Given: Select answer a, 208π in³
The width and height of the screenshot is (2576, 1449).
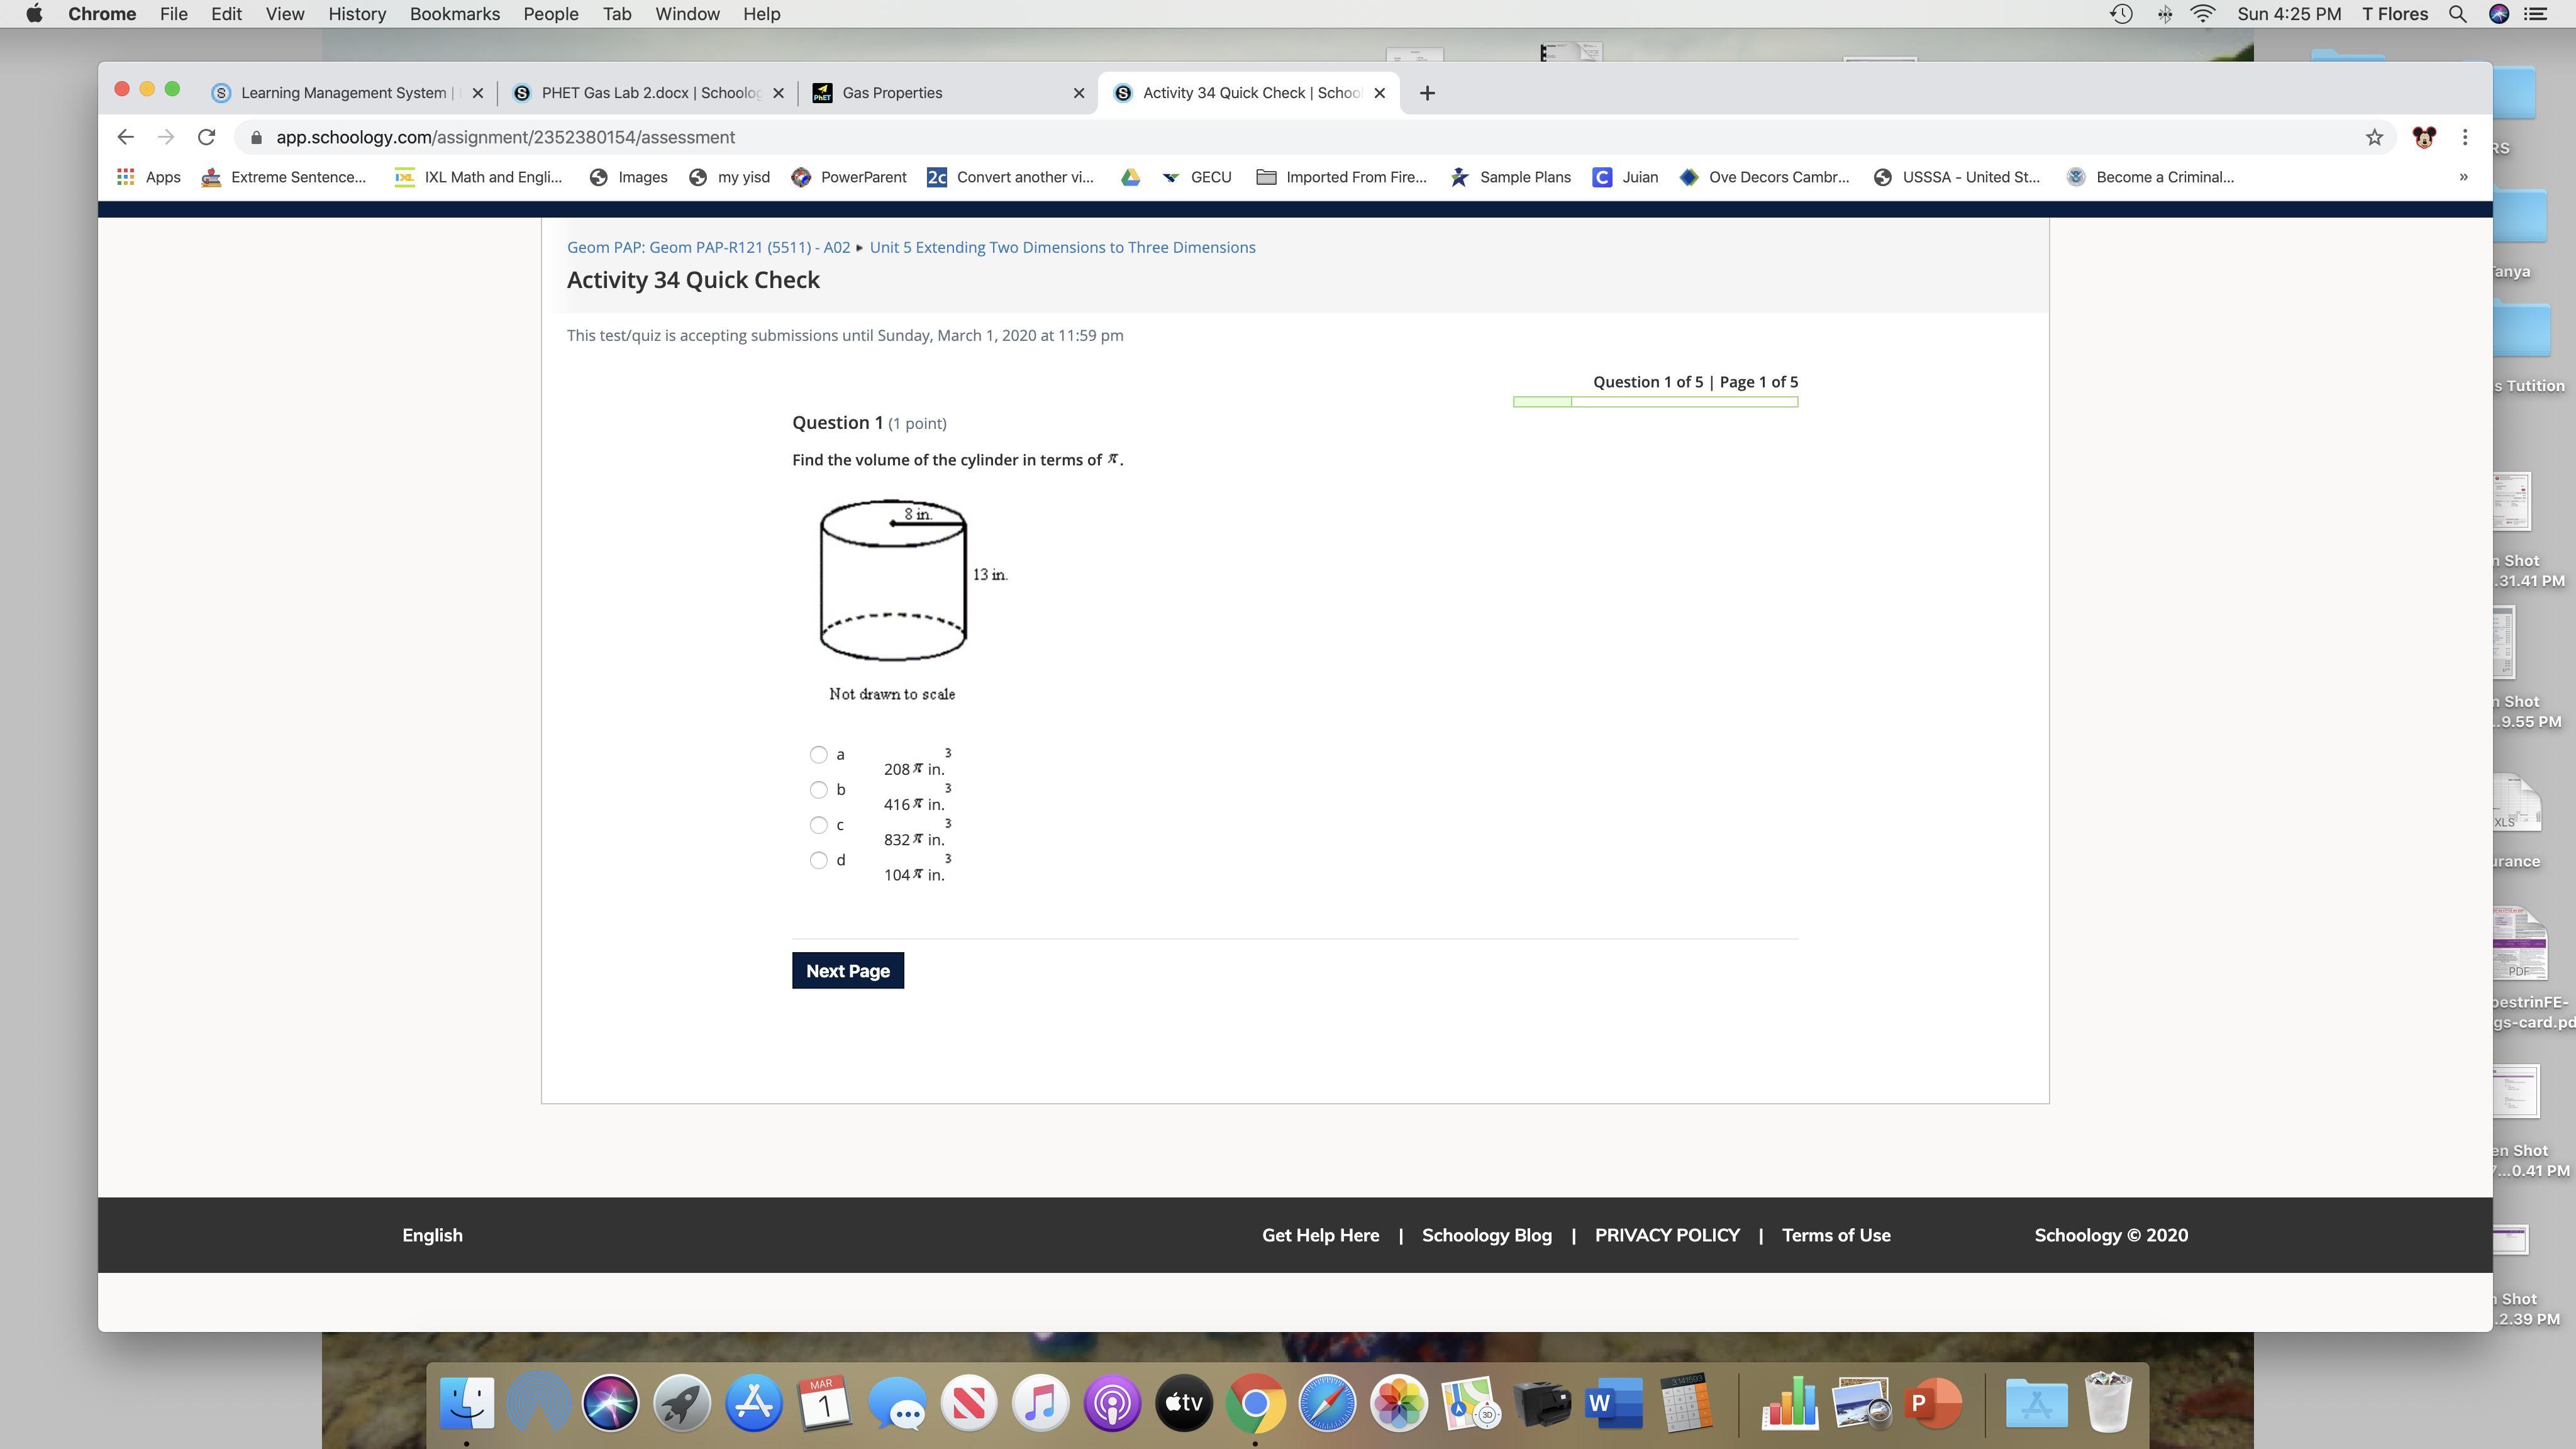Looking at the screenshot, I should 818,755.
